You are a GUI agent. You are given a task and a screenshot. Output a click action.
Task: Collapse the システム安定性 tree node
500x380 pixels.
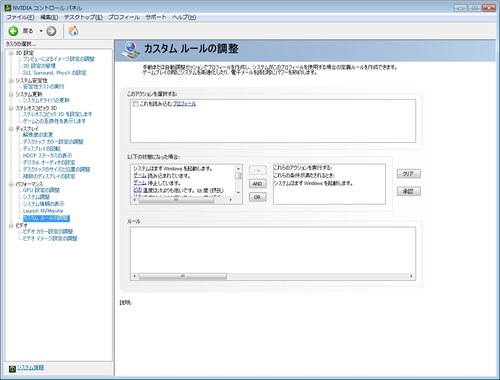click(11, 81)
